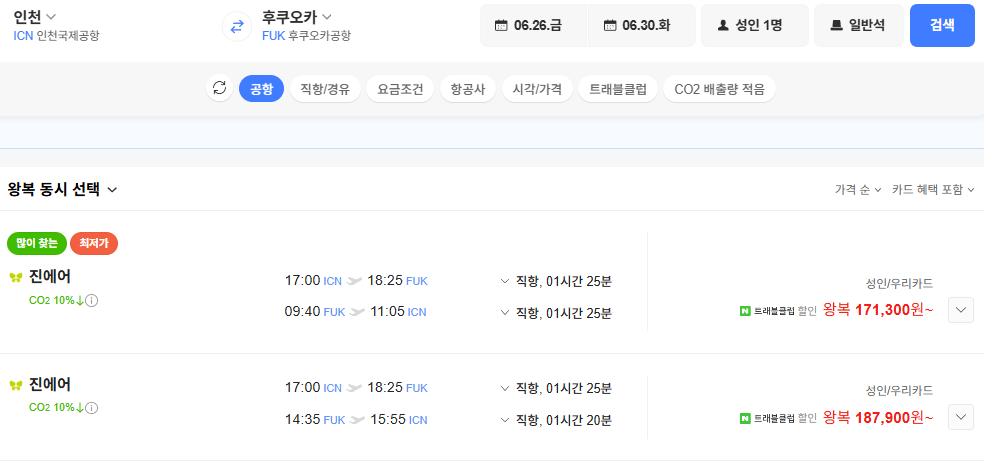Change passenger count 성인 1명

coord(755,26)
